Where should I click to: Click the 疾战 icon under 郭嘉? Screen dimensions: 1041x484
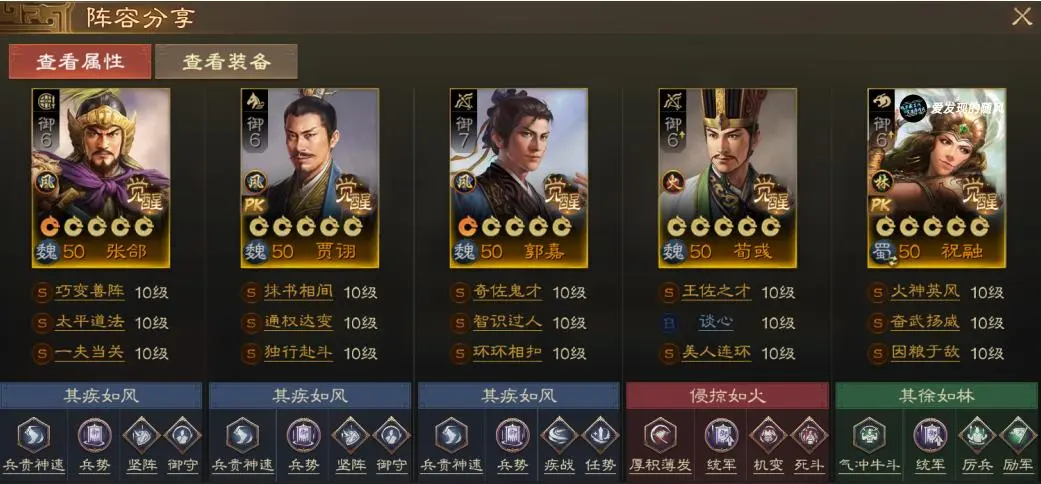point(558,436)
